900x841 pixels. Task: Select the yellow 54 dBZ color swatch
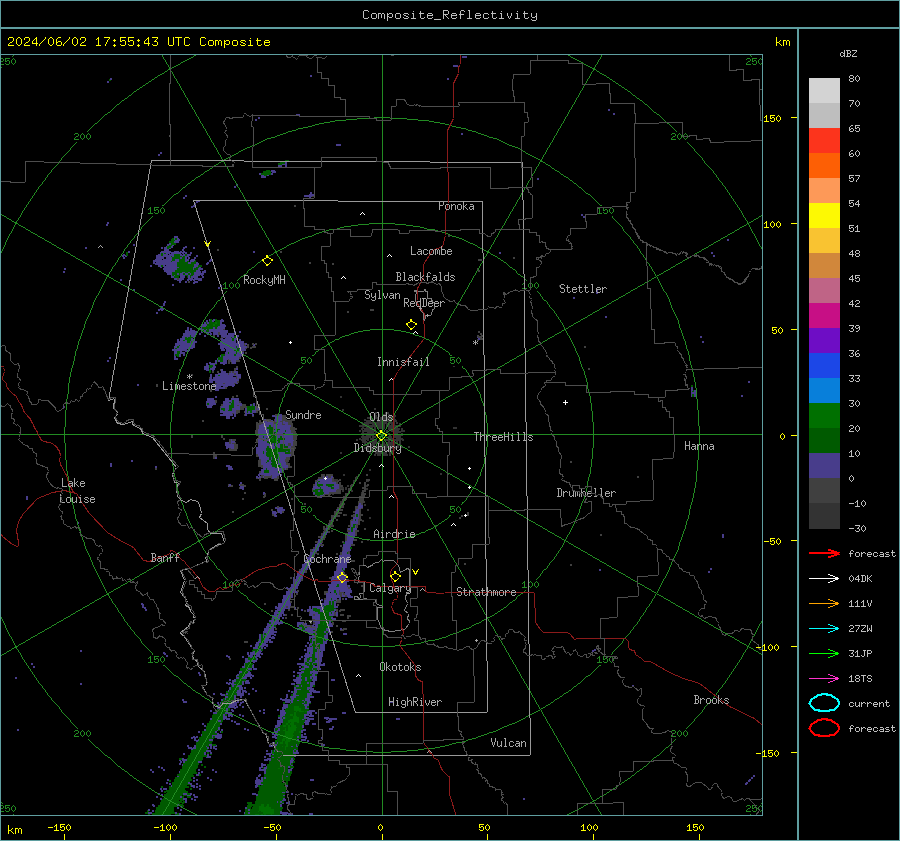pyautogui.click(x=824, y=216)
